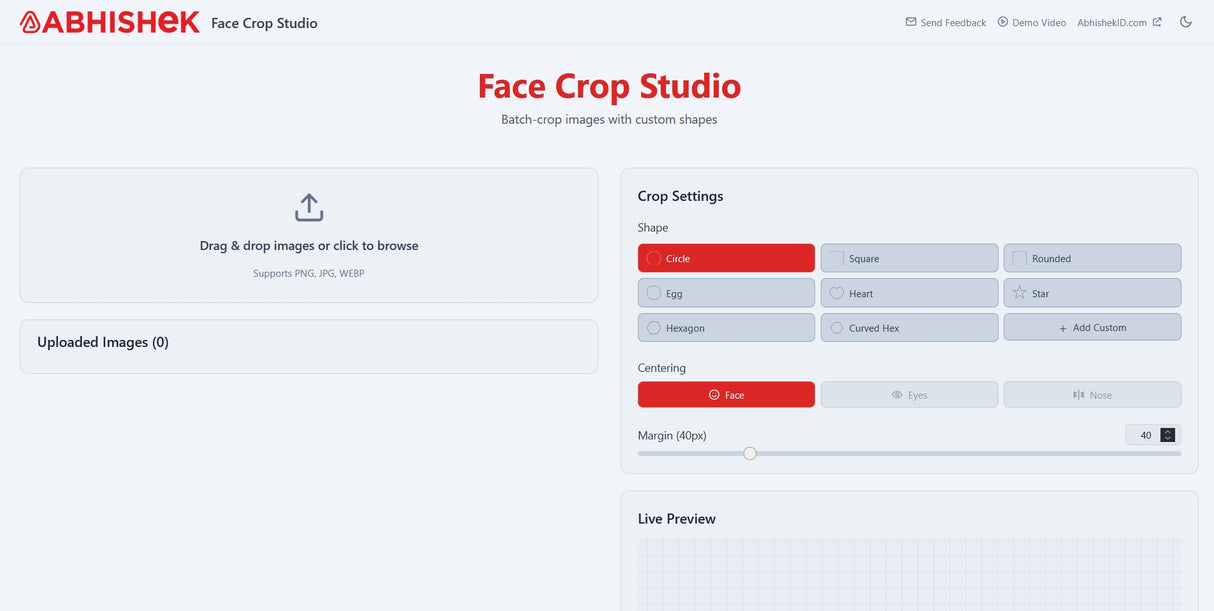The width and height of the screenshot is (1214, 611).
Task: Click the upload arrow icon in drop zone
Action: (x=308, y=206)
